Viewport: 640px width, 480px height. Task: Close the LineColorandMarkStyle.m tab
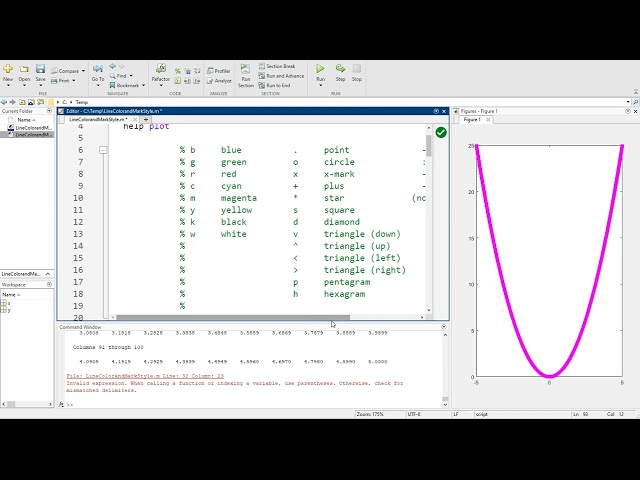135,120
